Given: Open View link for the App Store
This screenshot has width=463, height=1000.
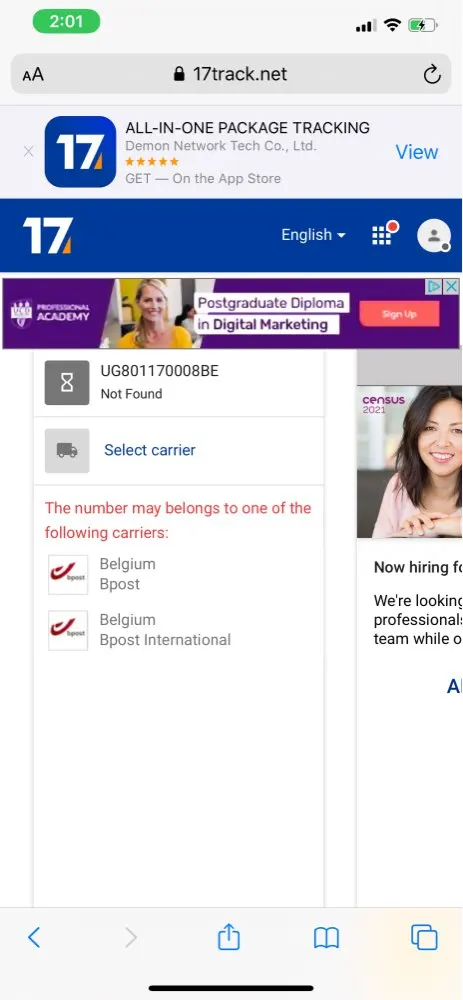Looking at the screenshot, I should pos(416,152).
